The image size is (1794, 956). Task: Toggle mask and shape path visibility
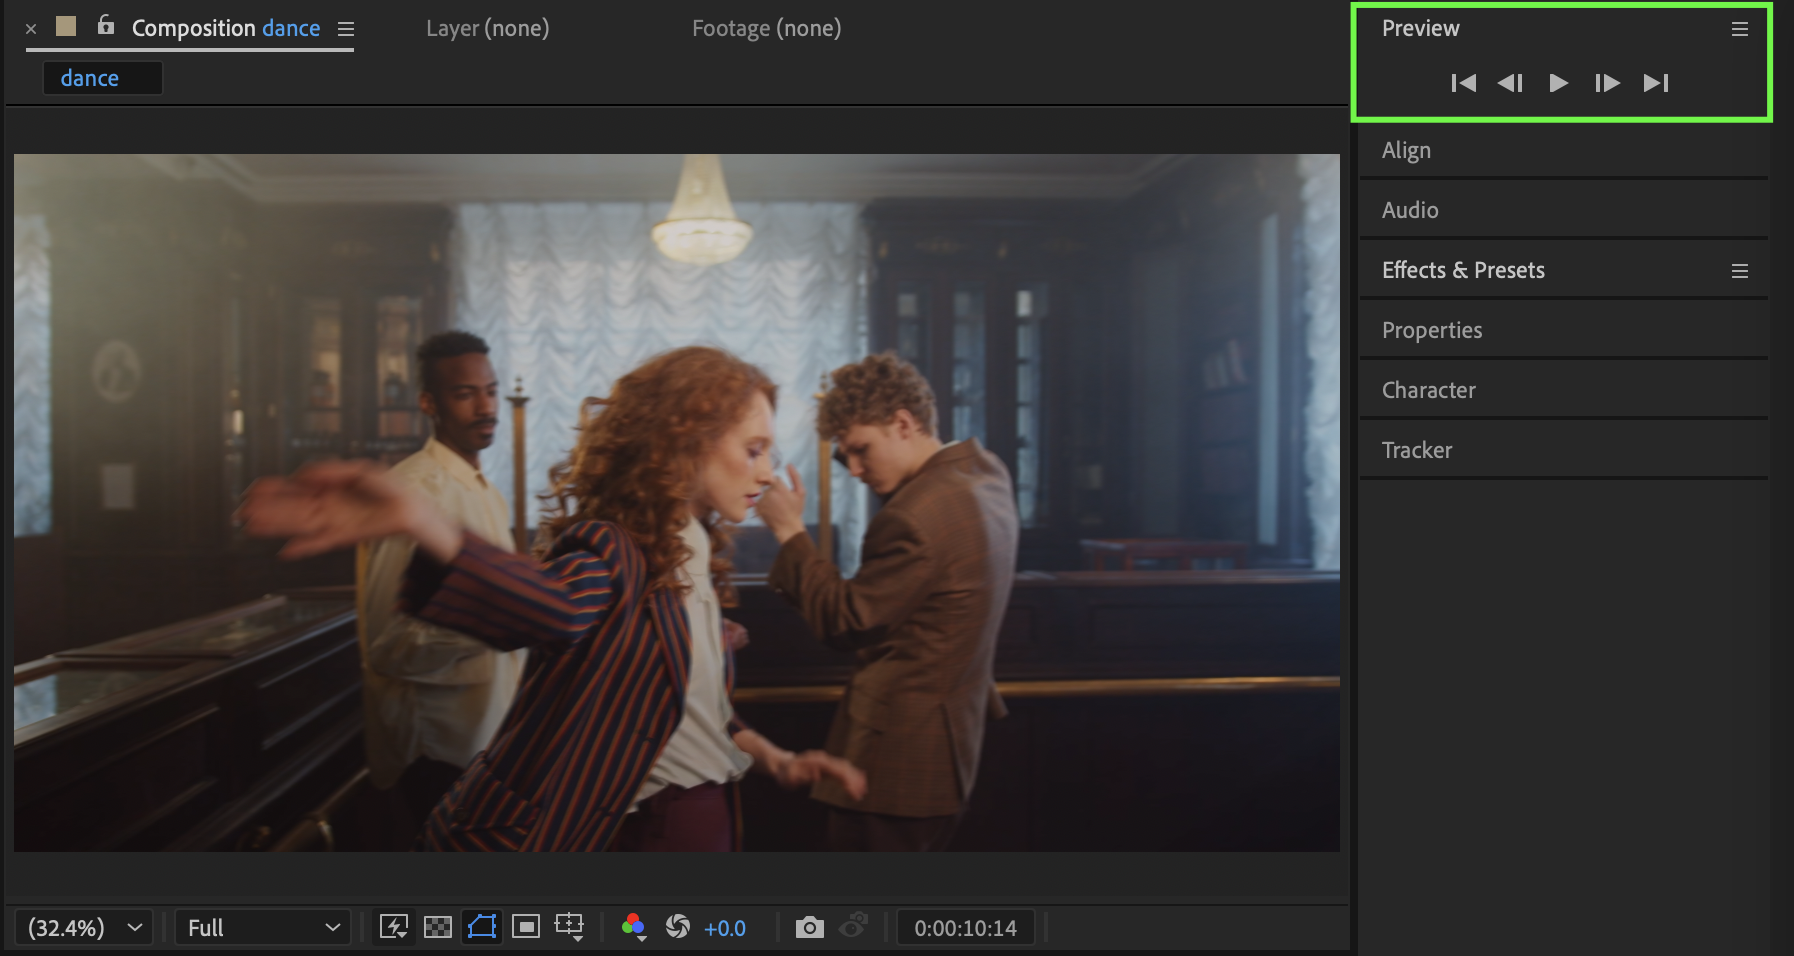[482, 927]
